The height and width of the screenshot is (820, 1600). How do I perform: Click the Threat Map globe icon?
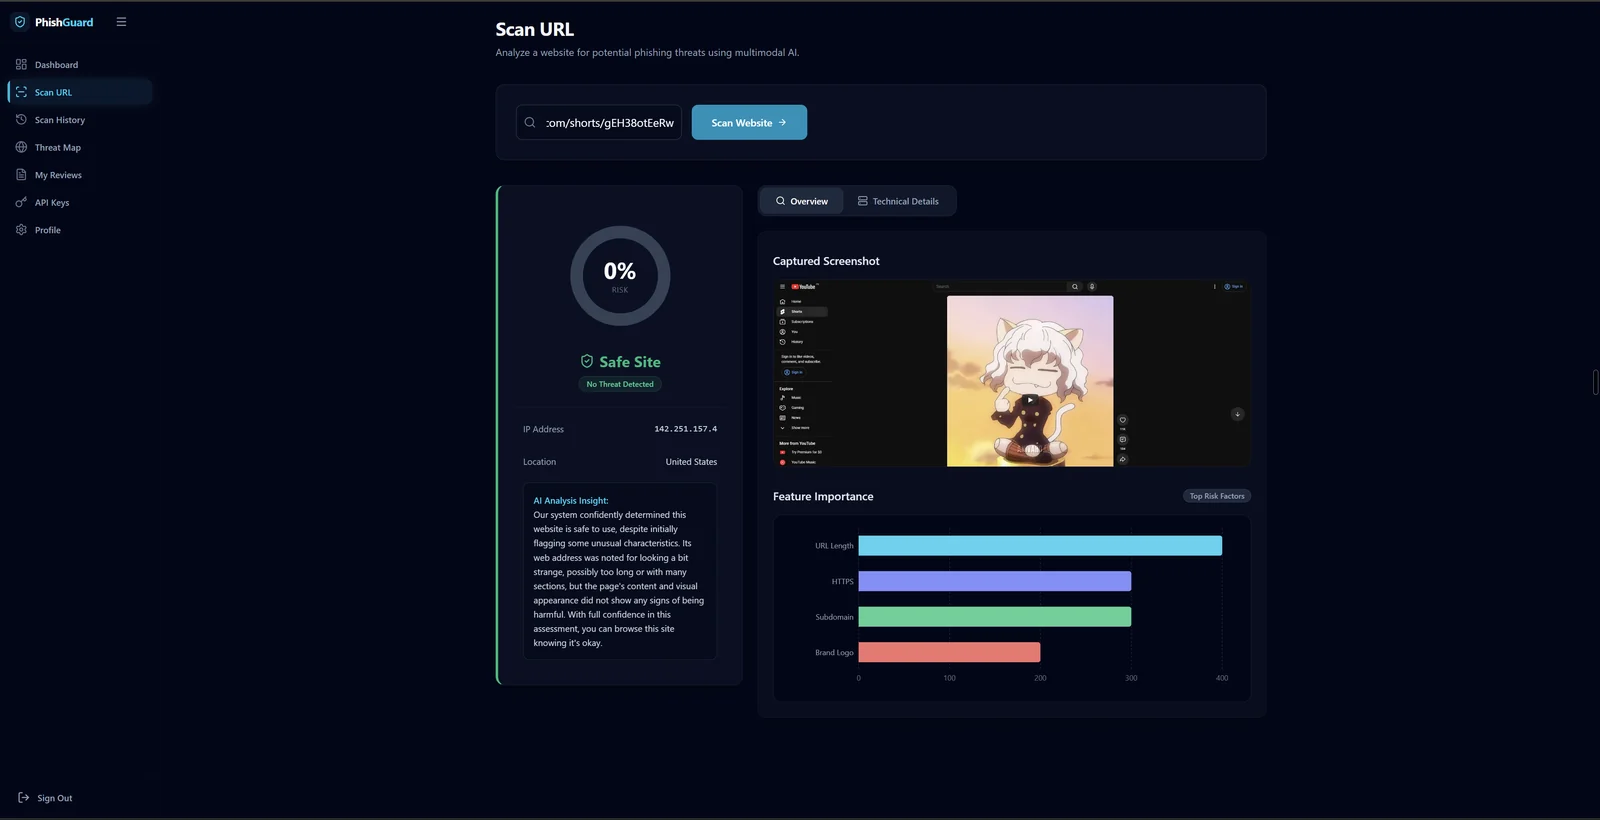[21, 147]
